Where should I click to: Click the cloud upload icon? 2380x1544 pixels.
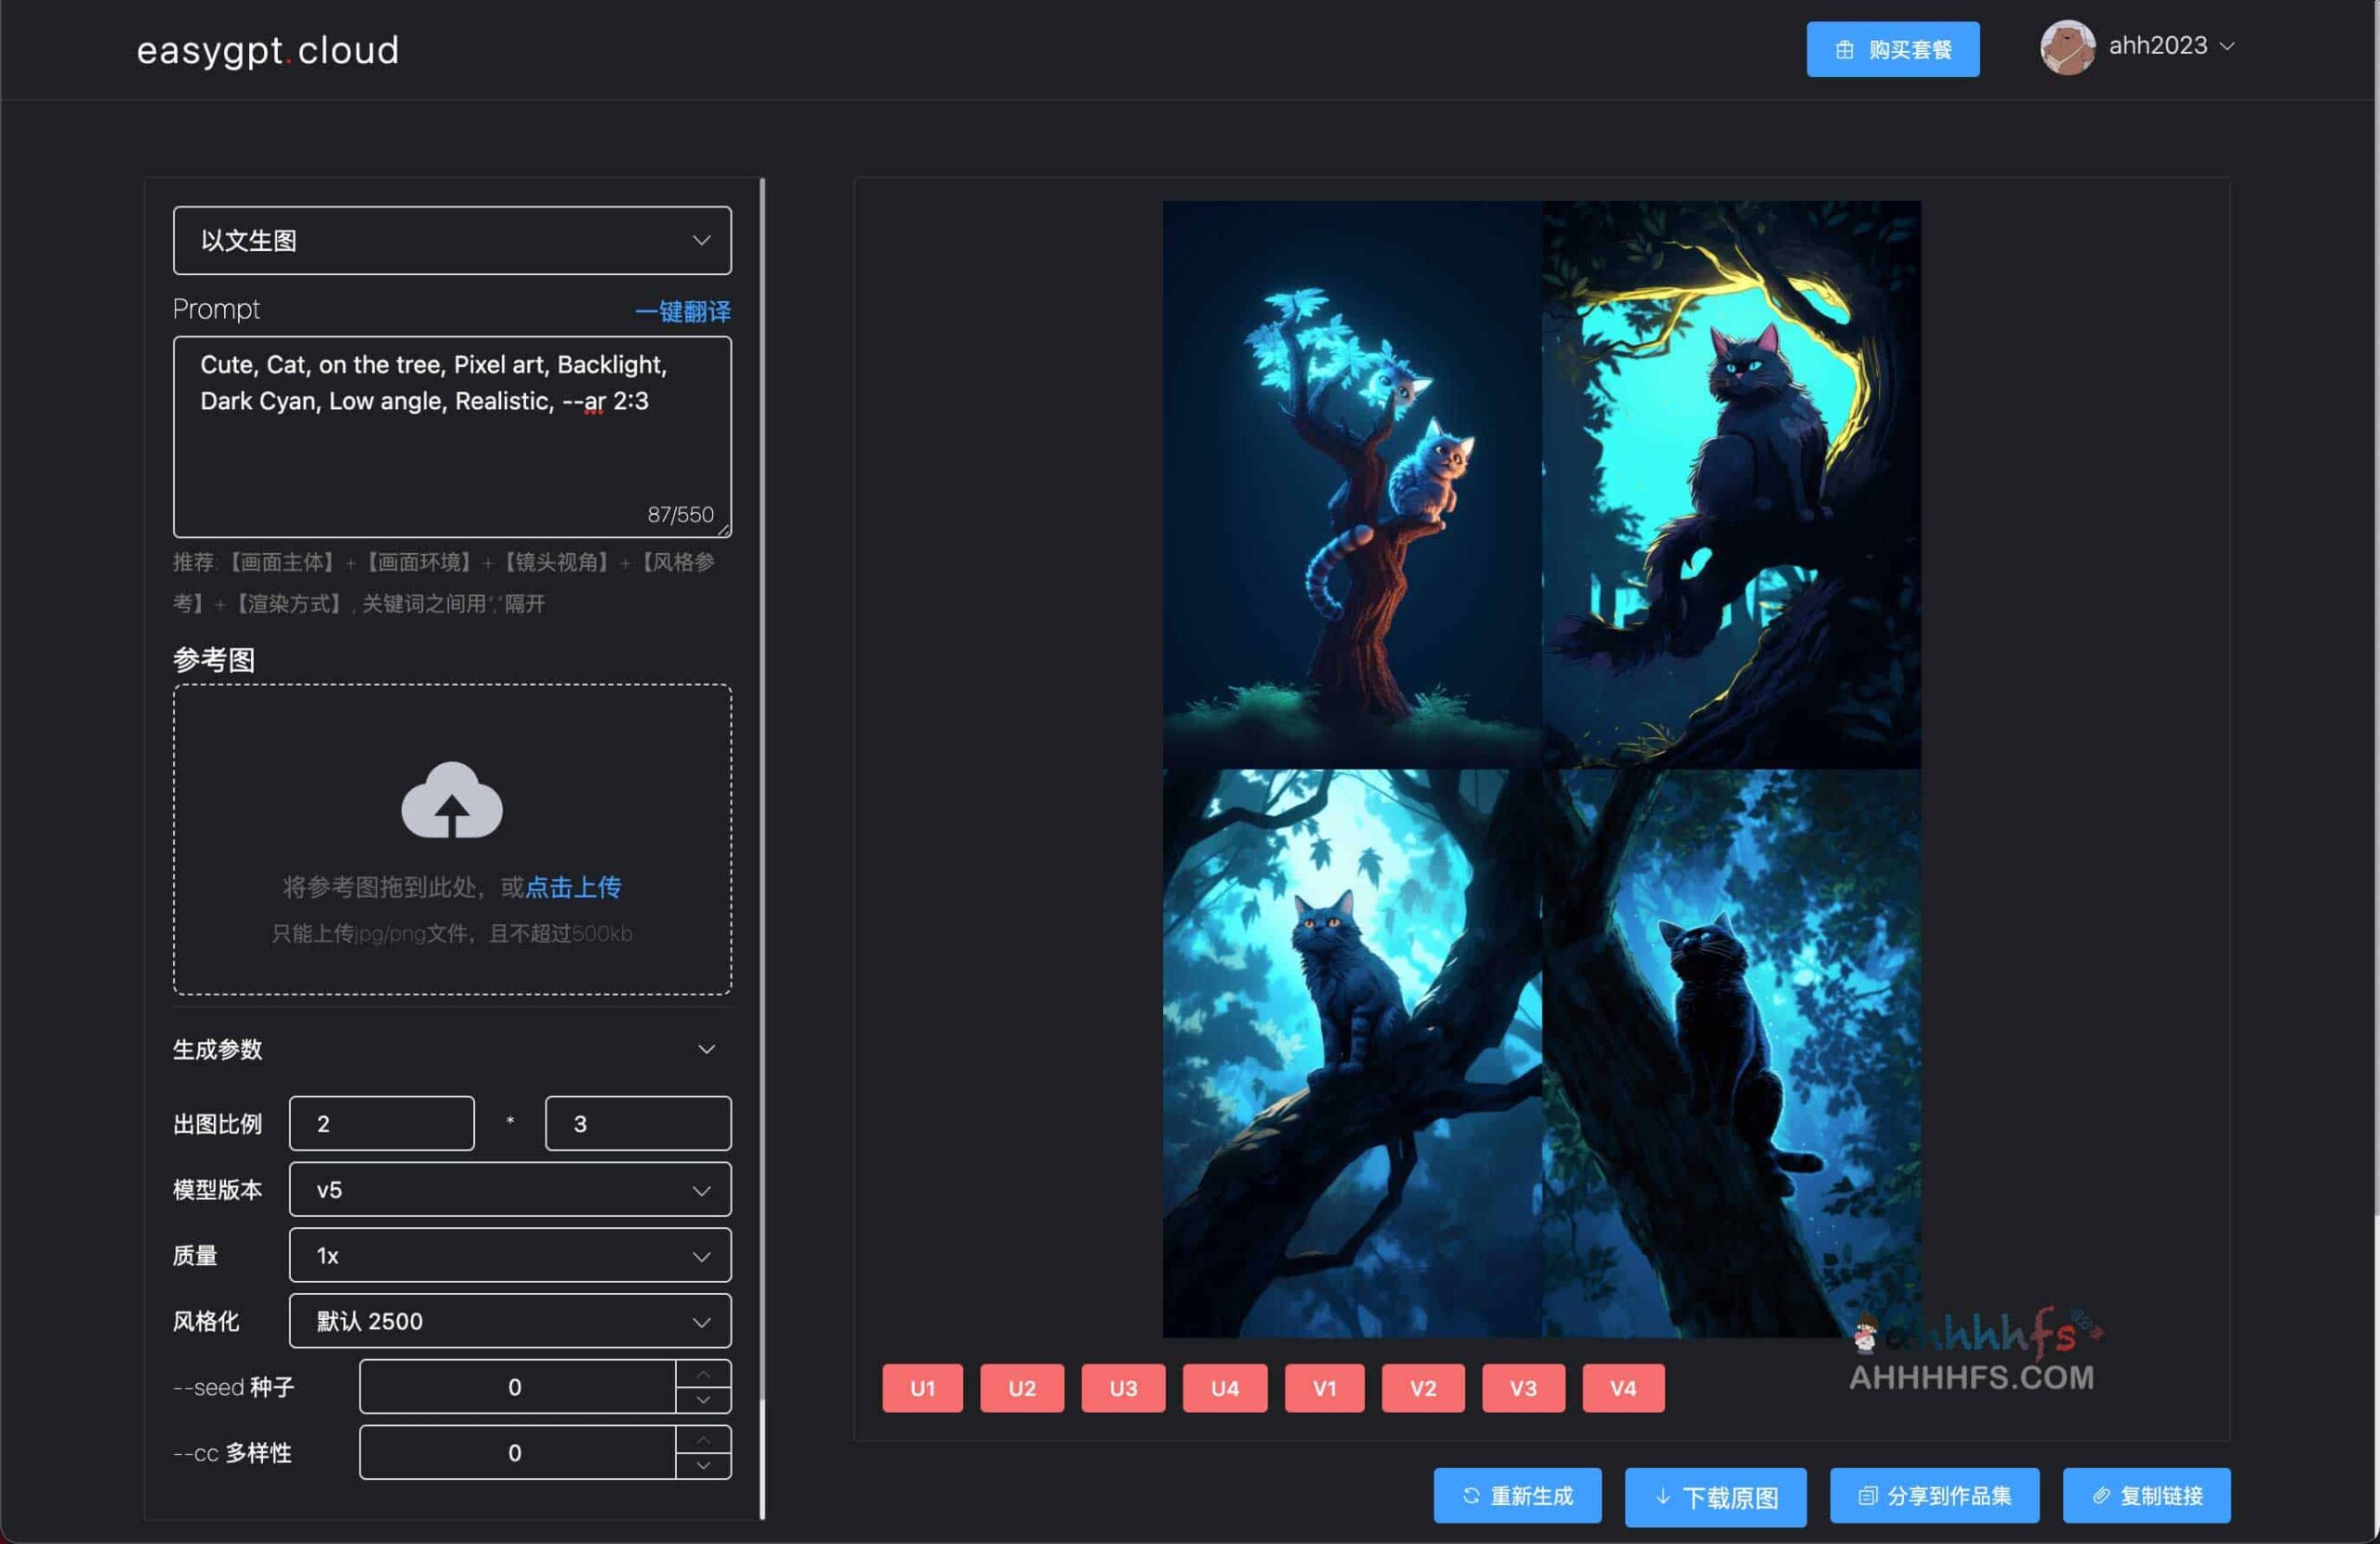[x=452, y=800]
